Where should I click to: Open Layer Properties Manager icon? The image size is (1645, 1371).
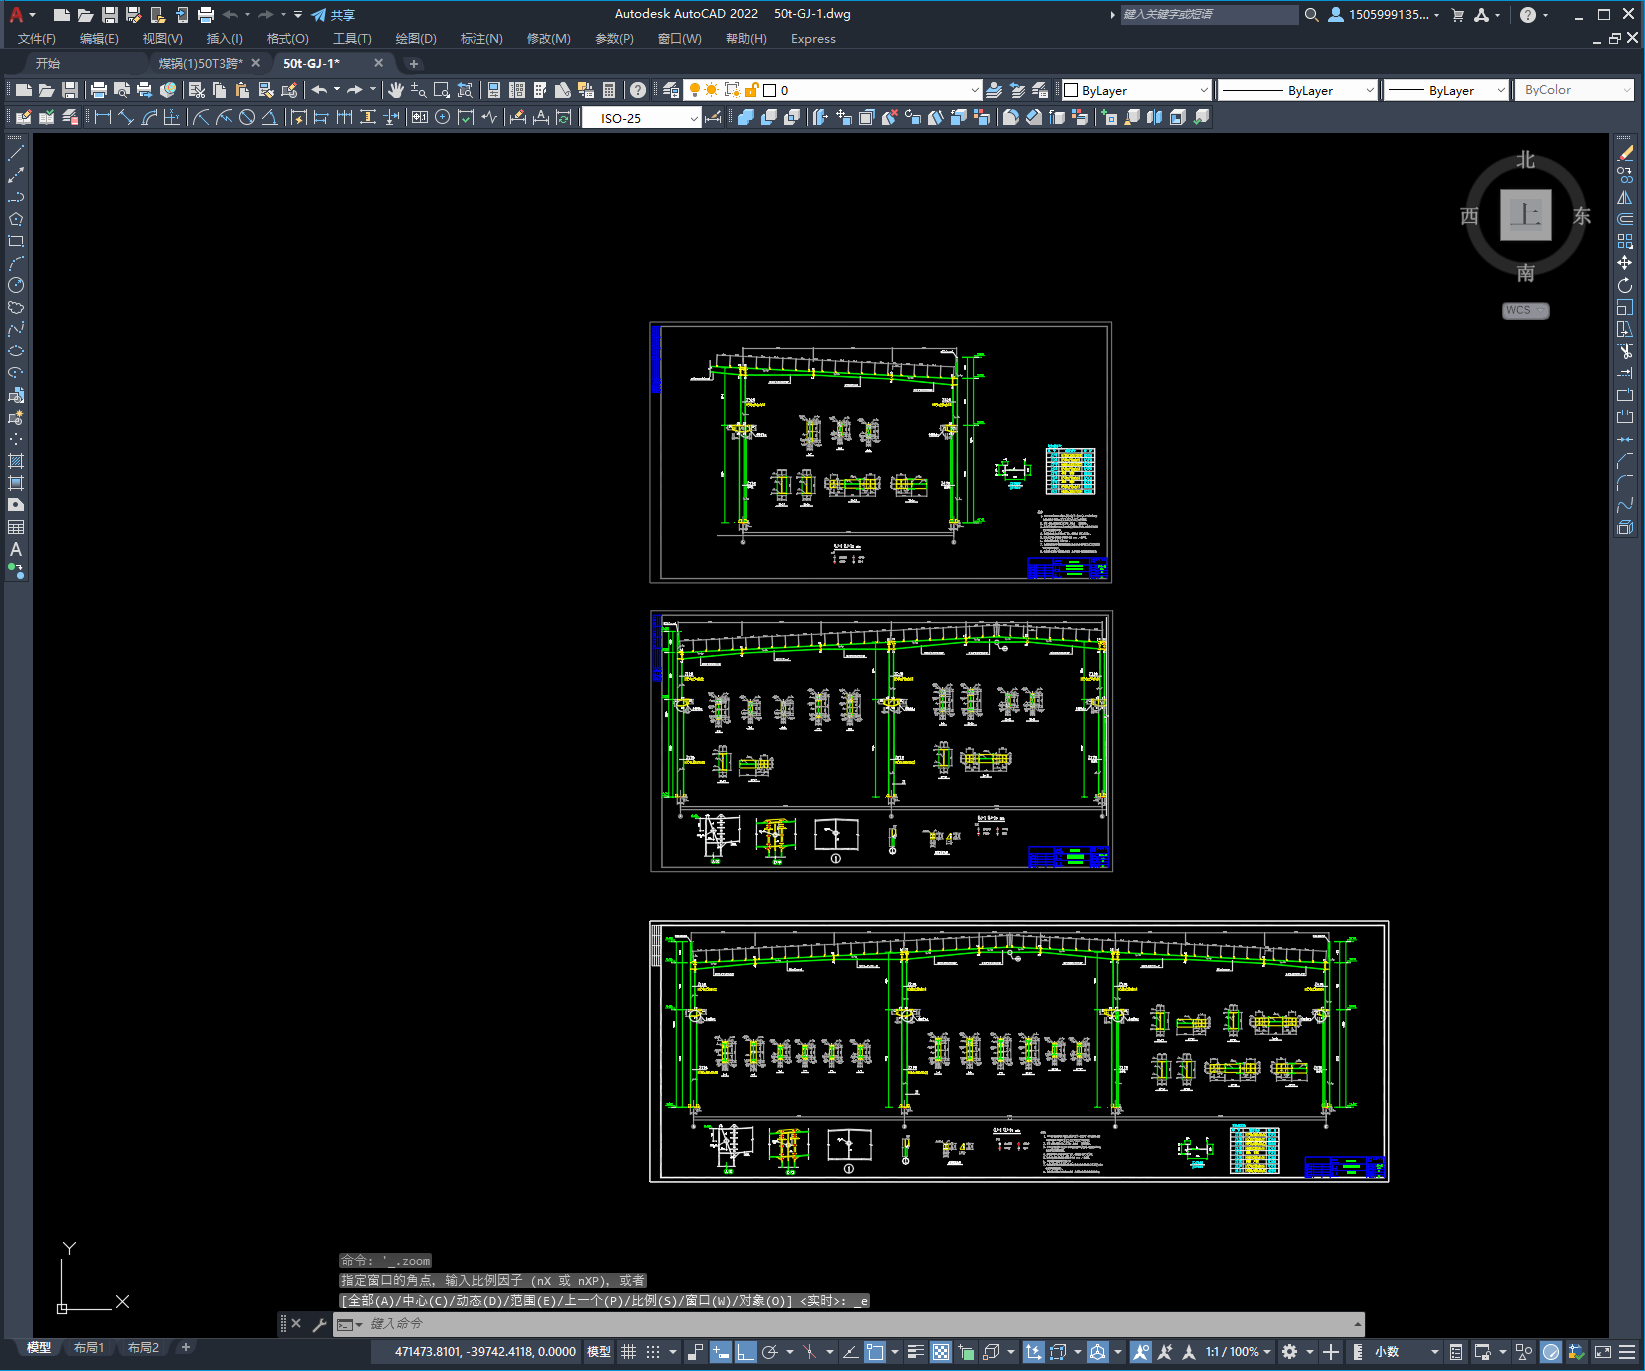coord(671,90)
